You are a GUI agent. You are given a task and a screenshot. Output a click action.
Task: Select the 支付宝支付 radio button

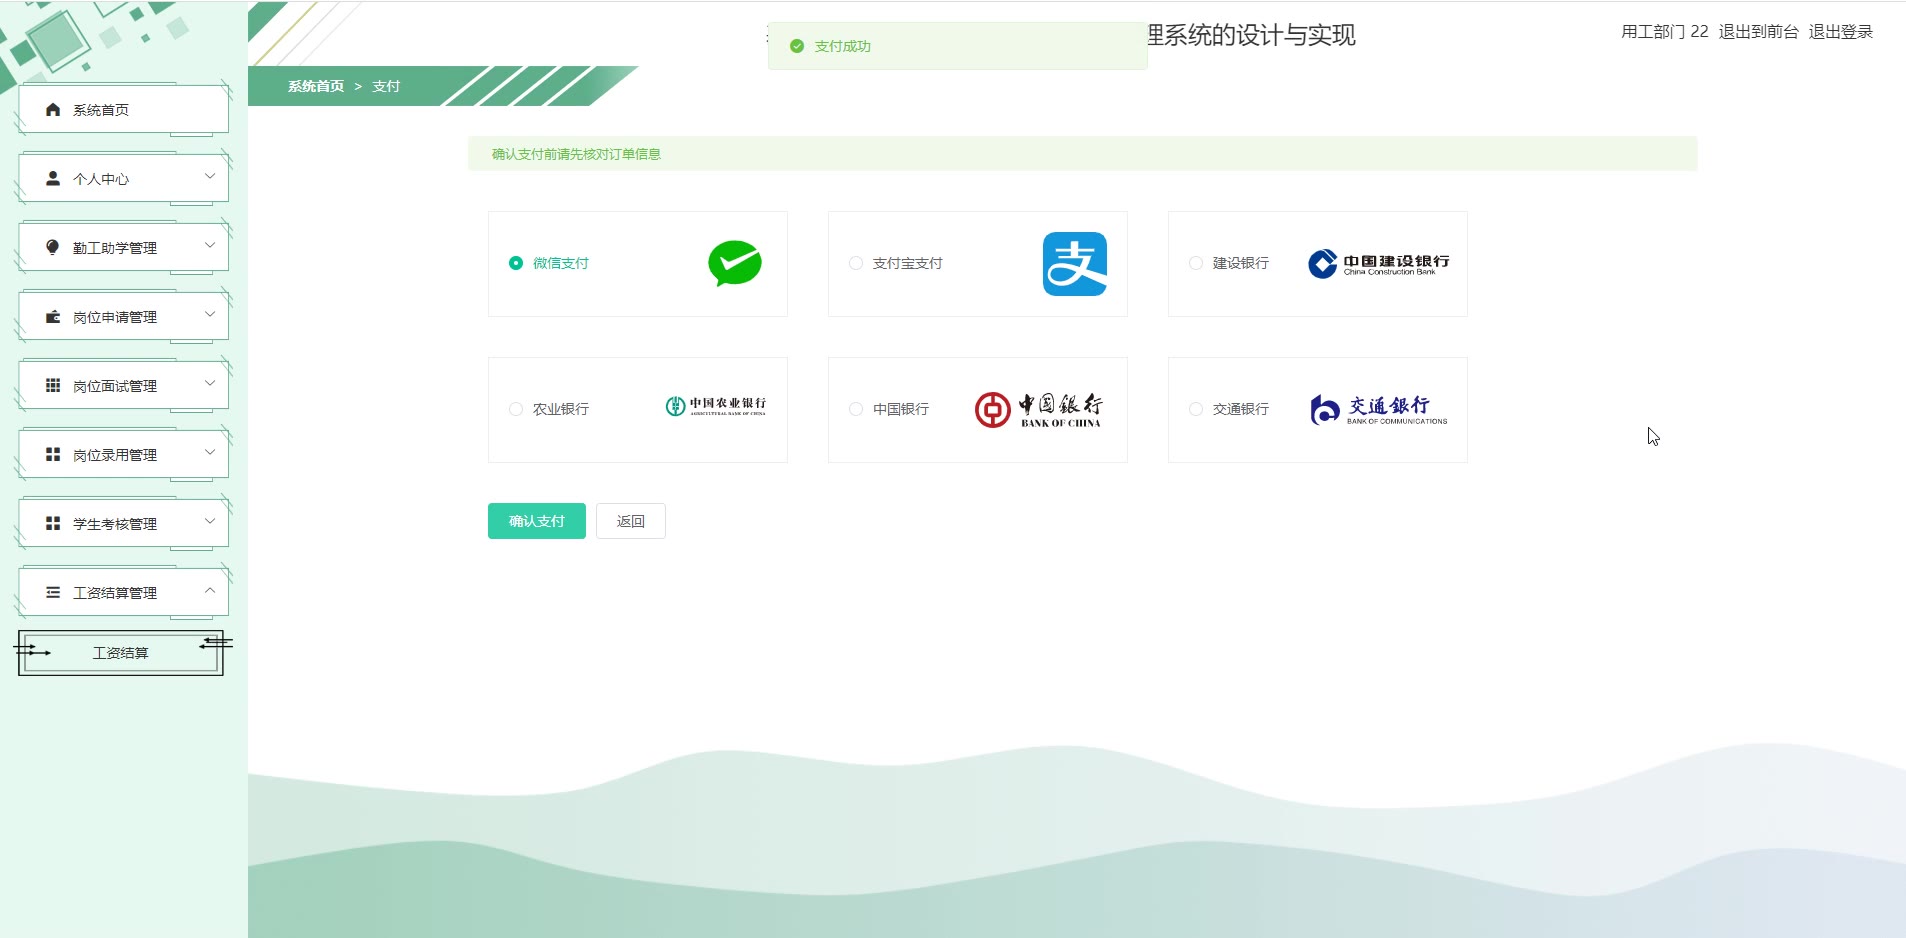click(856, 263)
